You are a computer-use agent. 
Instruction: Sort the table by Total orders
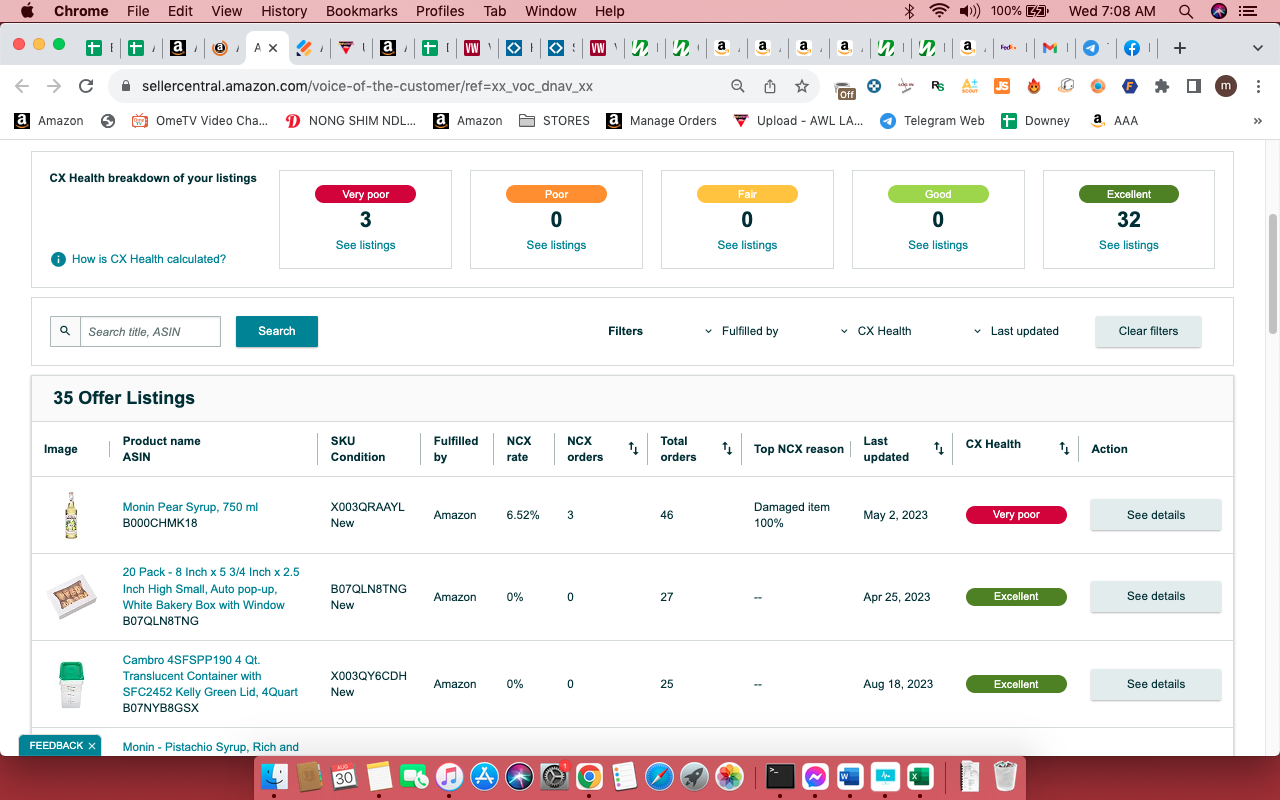click(727, 449)
